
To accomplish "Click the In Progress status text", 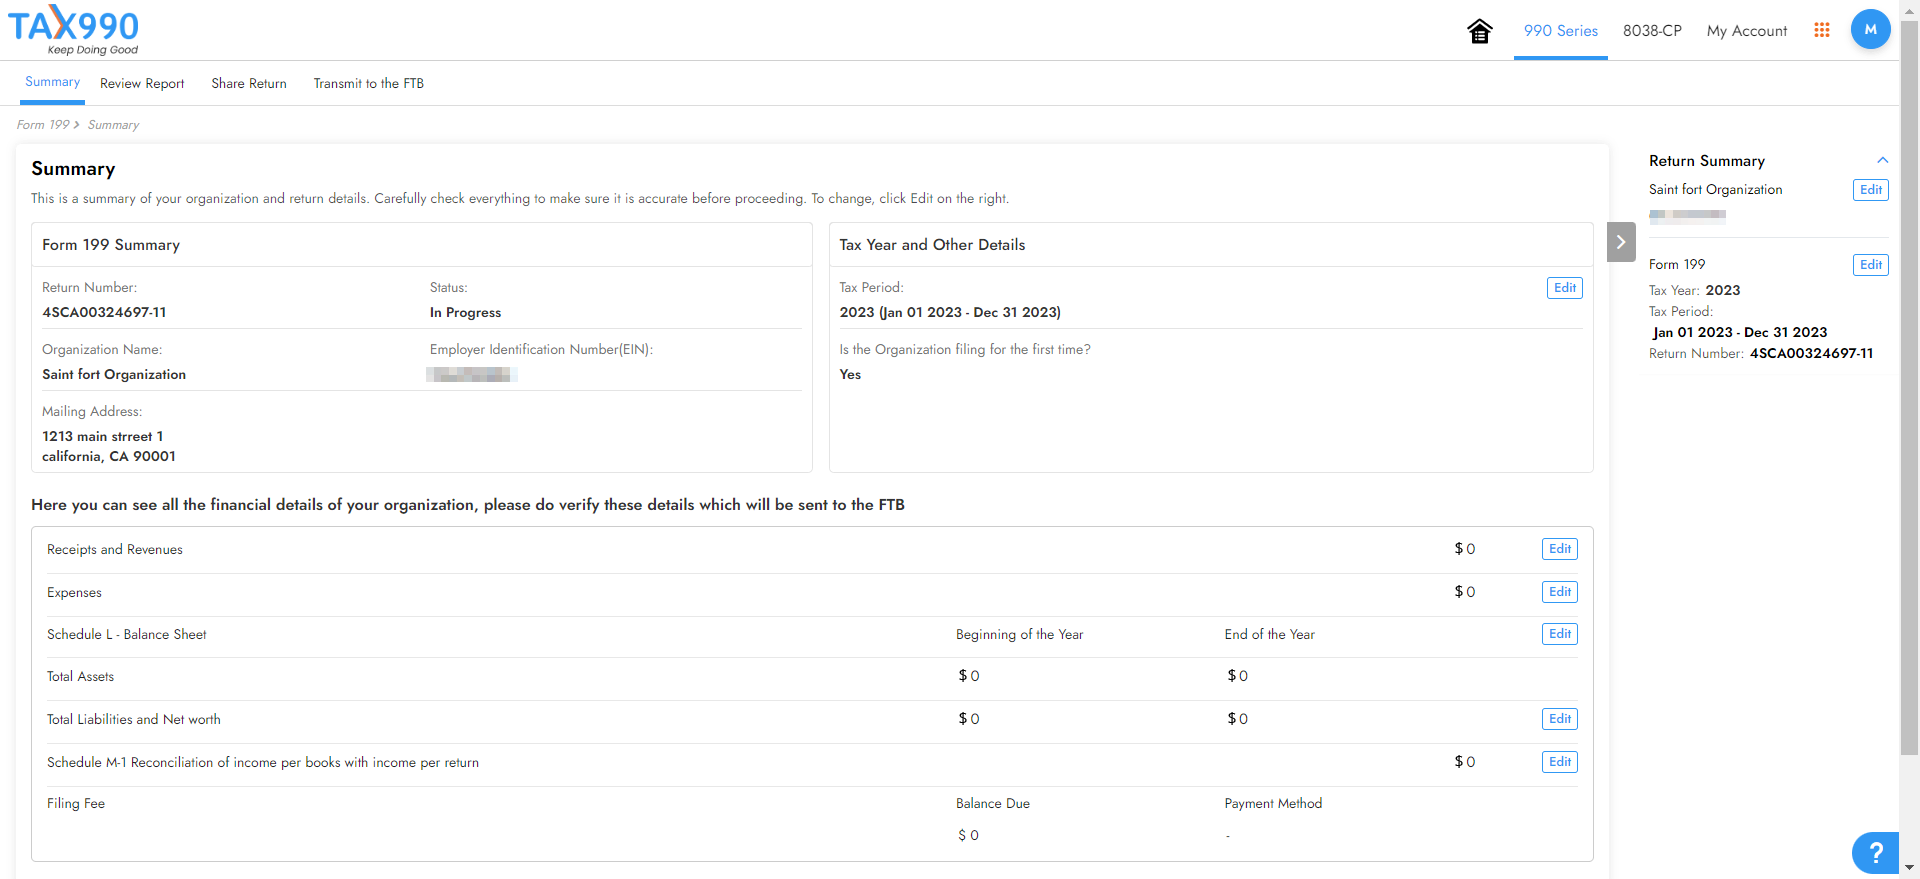I will tap(465, 312).
